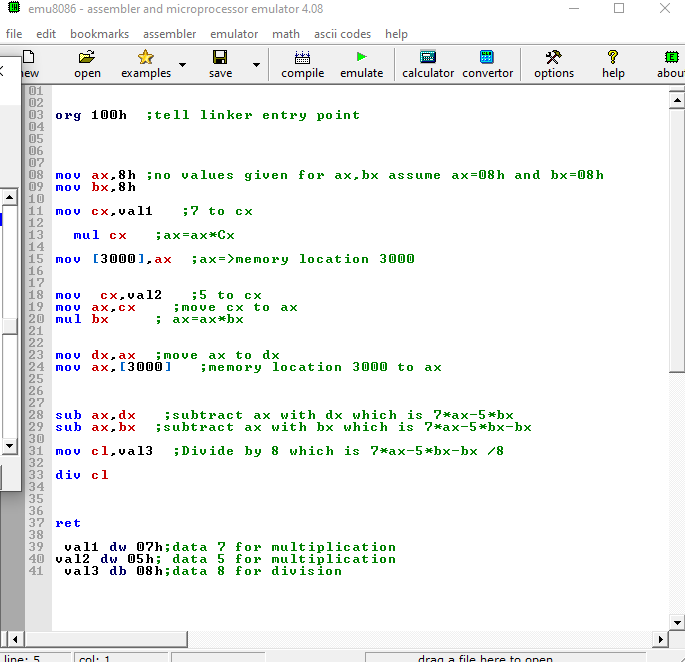
Task: Expand the save dropdown arrow
Action: pos(256,65)
